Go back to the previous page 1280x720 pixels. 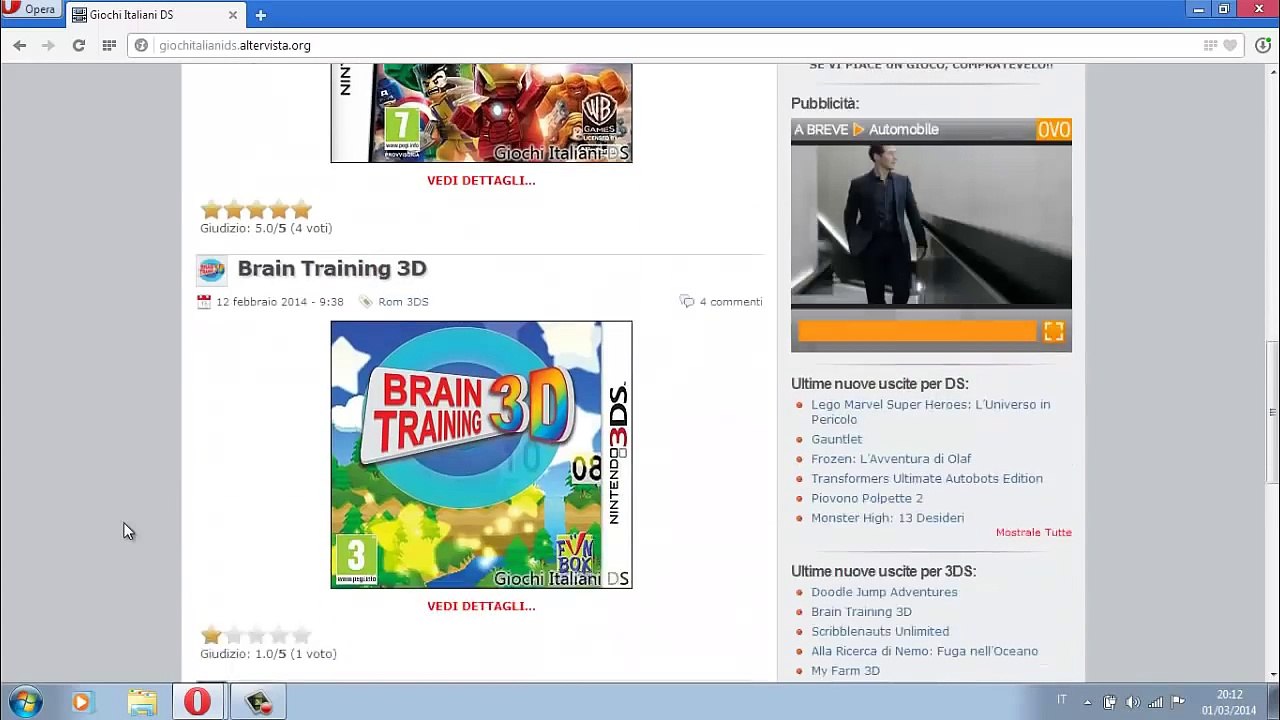20,45
